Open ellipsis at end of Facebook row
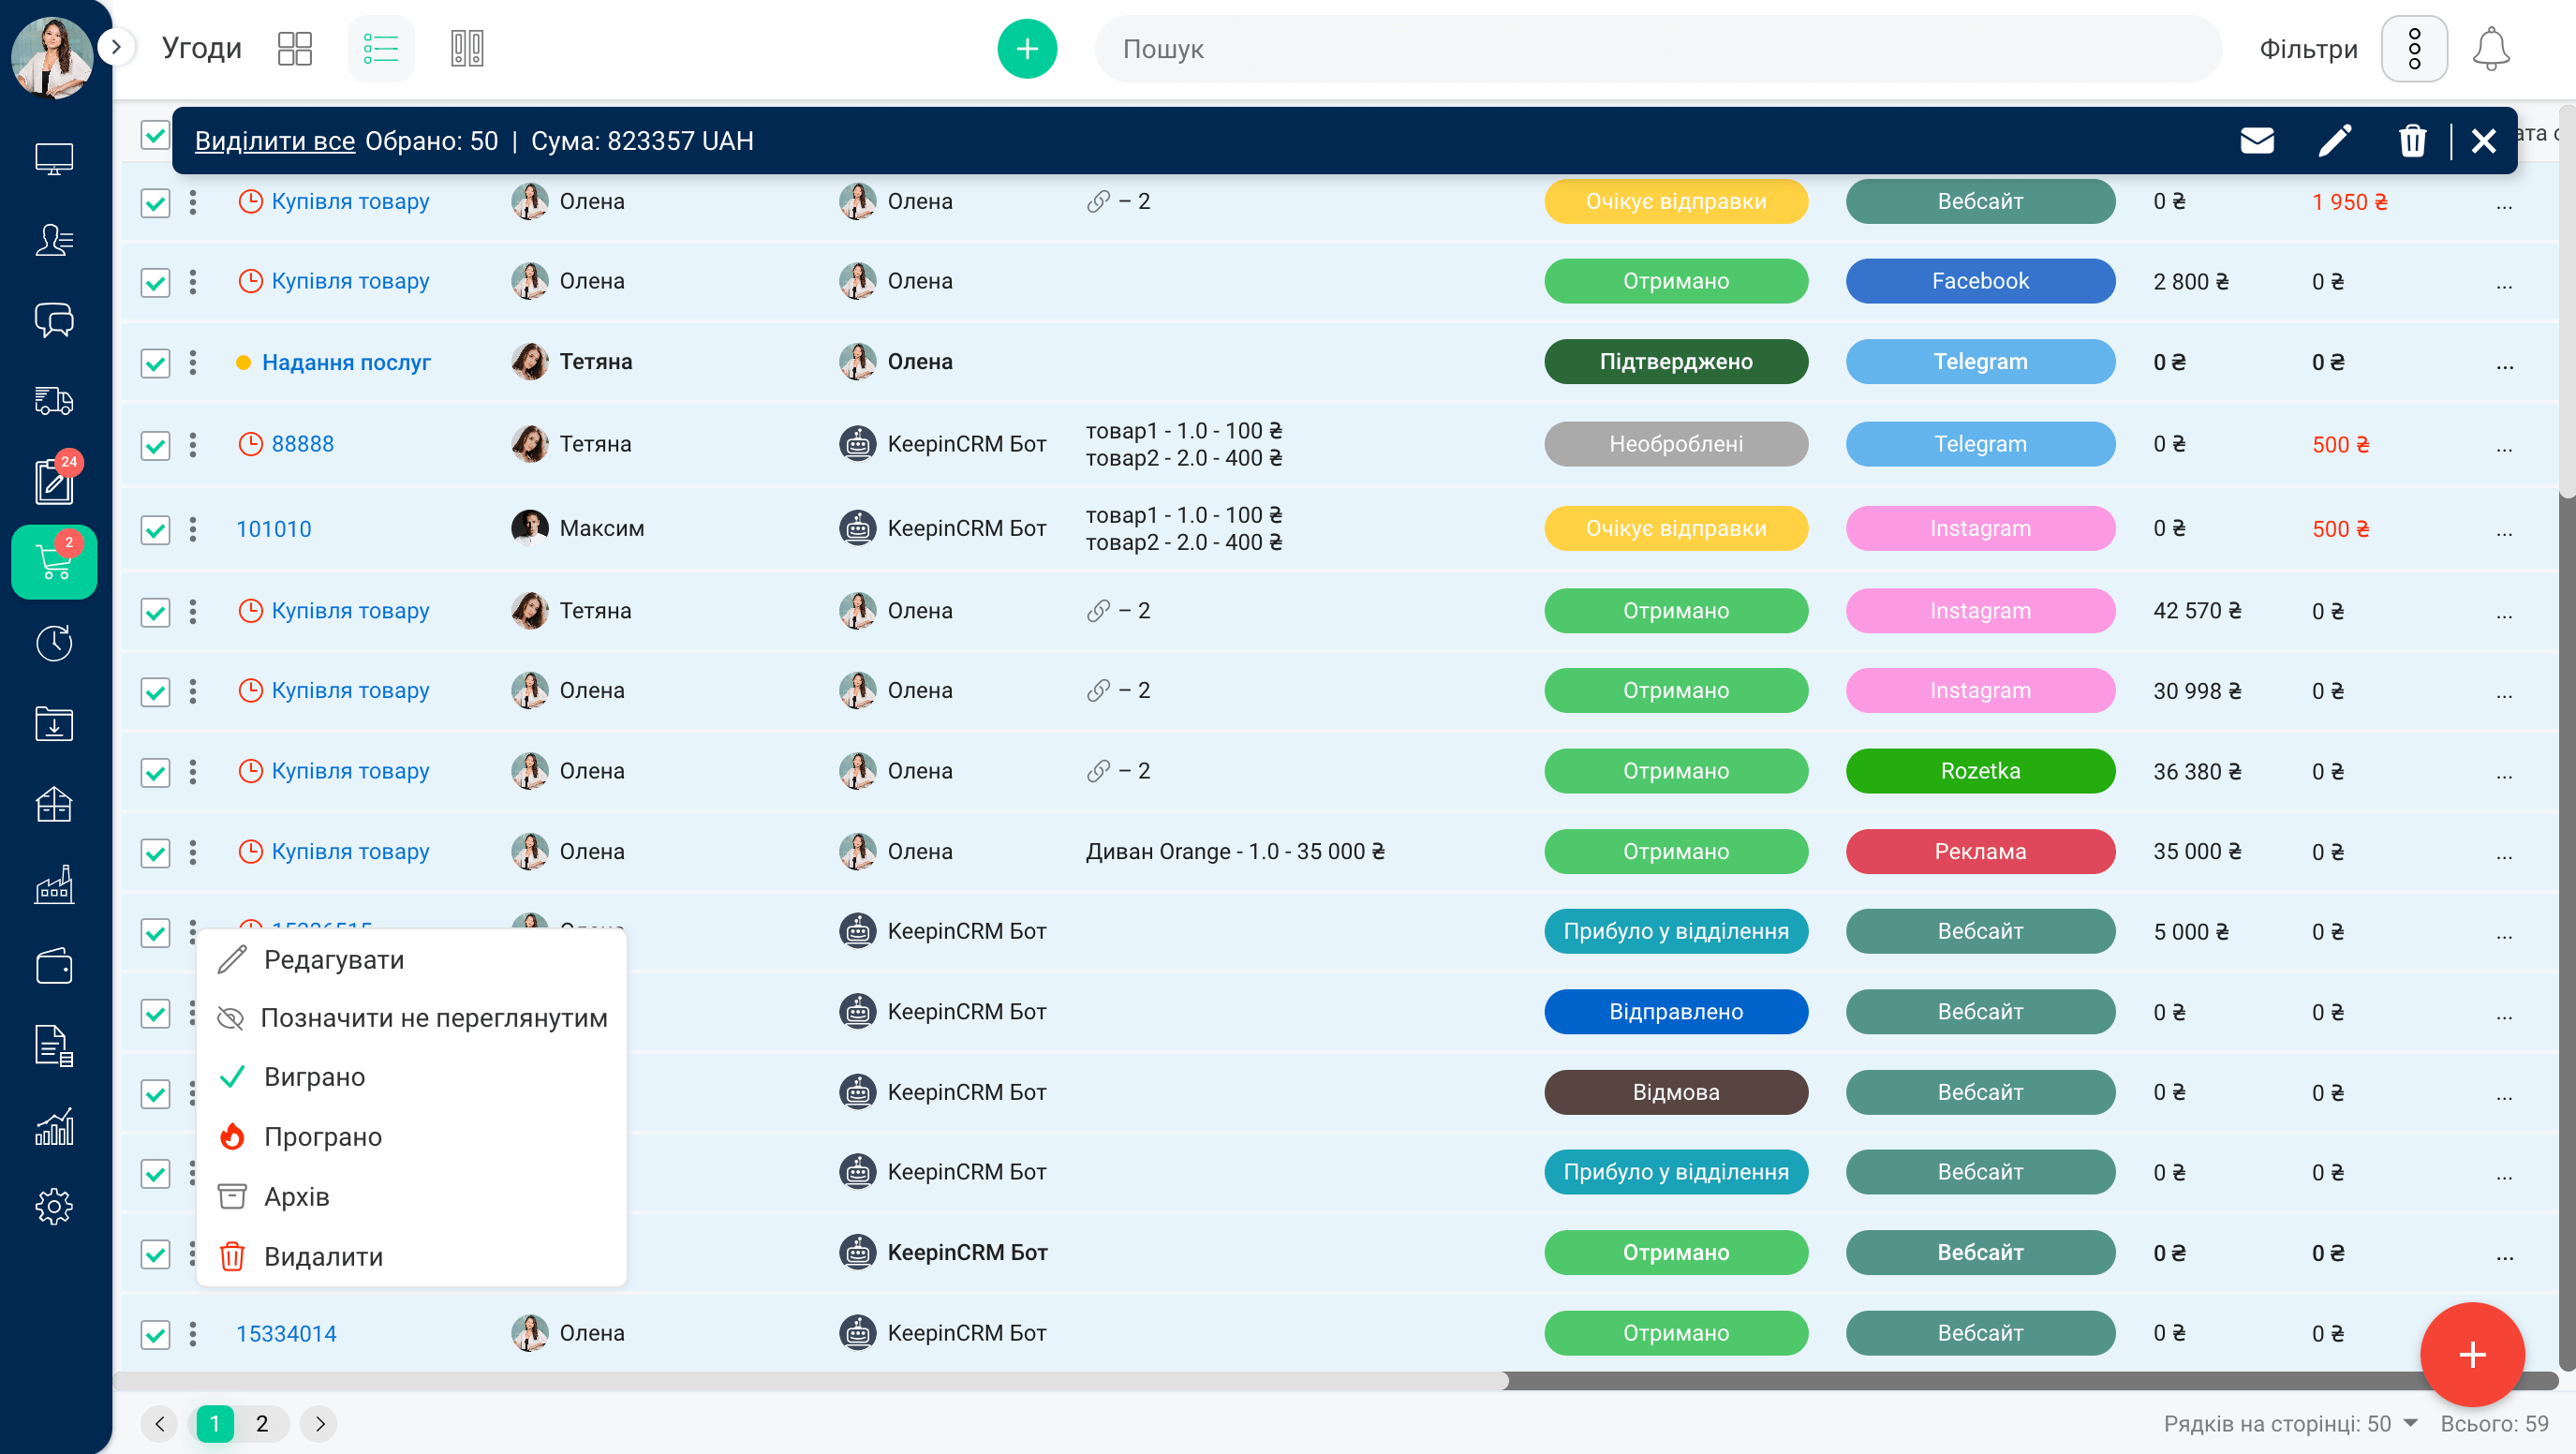This screenshot has width=2576, height=1454. tap(2504, 285)
